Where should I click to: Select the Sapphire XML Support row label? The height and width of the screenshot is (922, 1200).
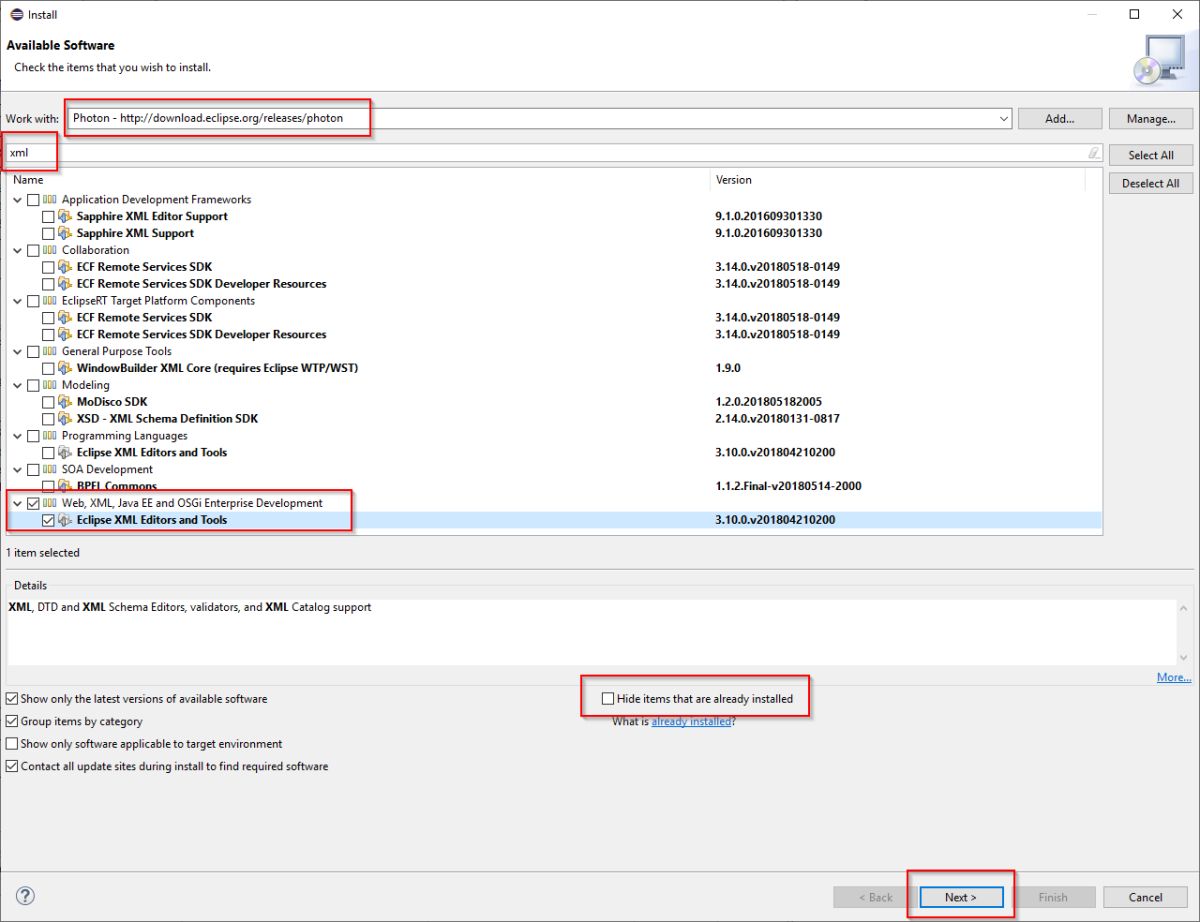click(x=135, y=233)
